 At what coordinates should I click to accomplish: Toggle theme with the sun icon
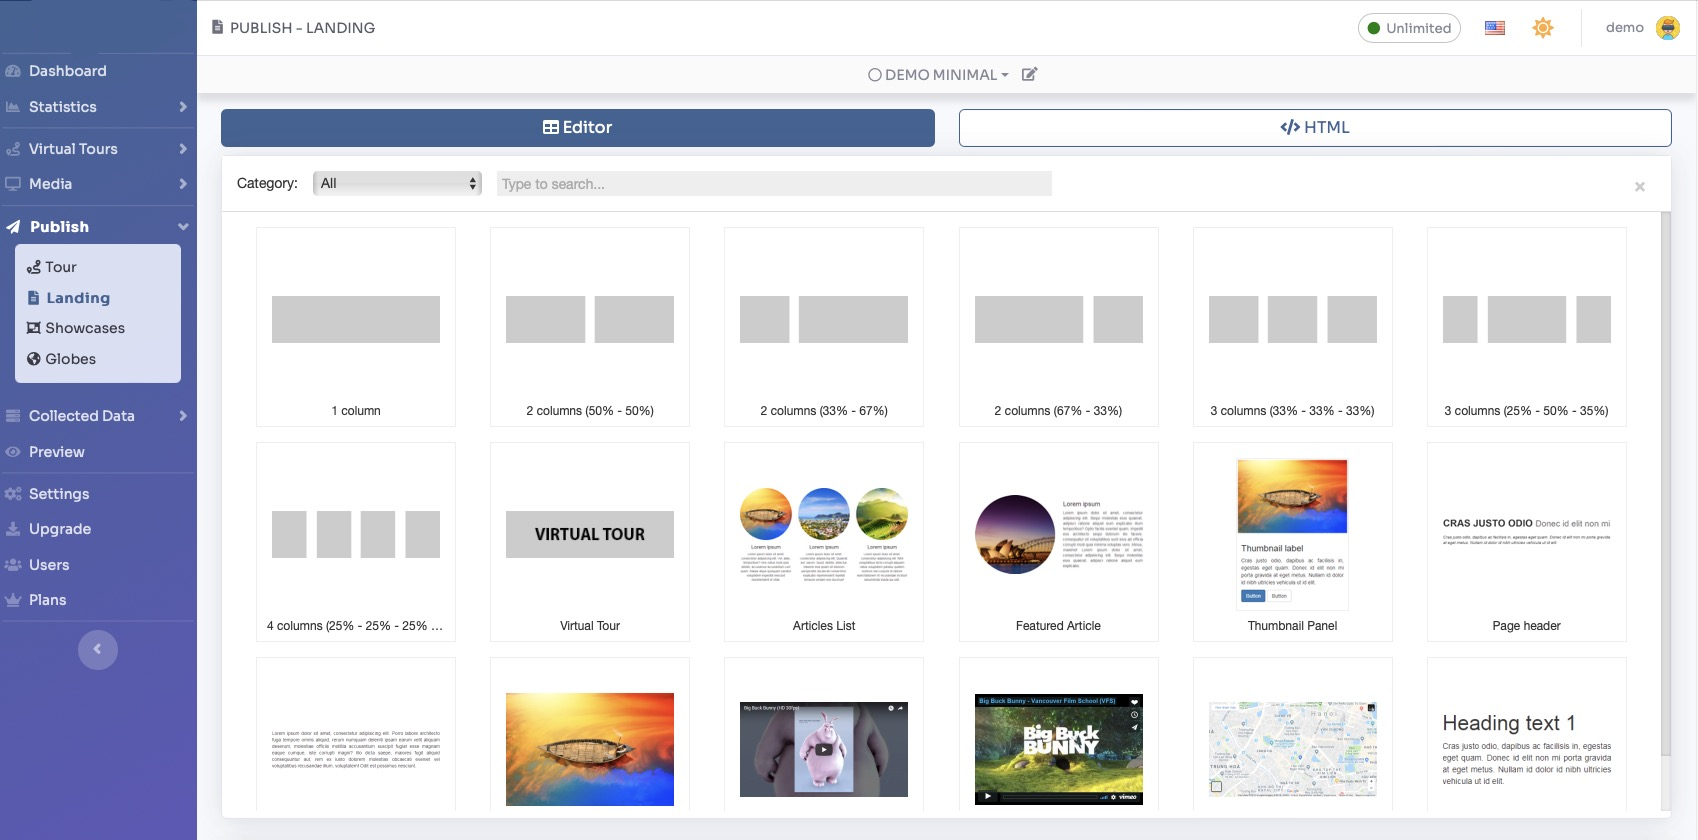point(1543,28)
